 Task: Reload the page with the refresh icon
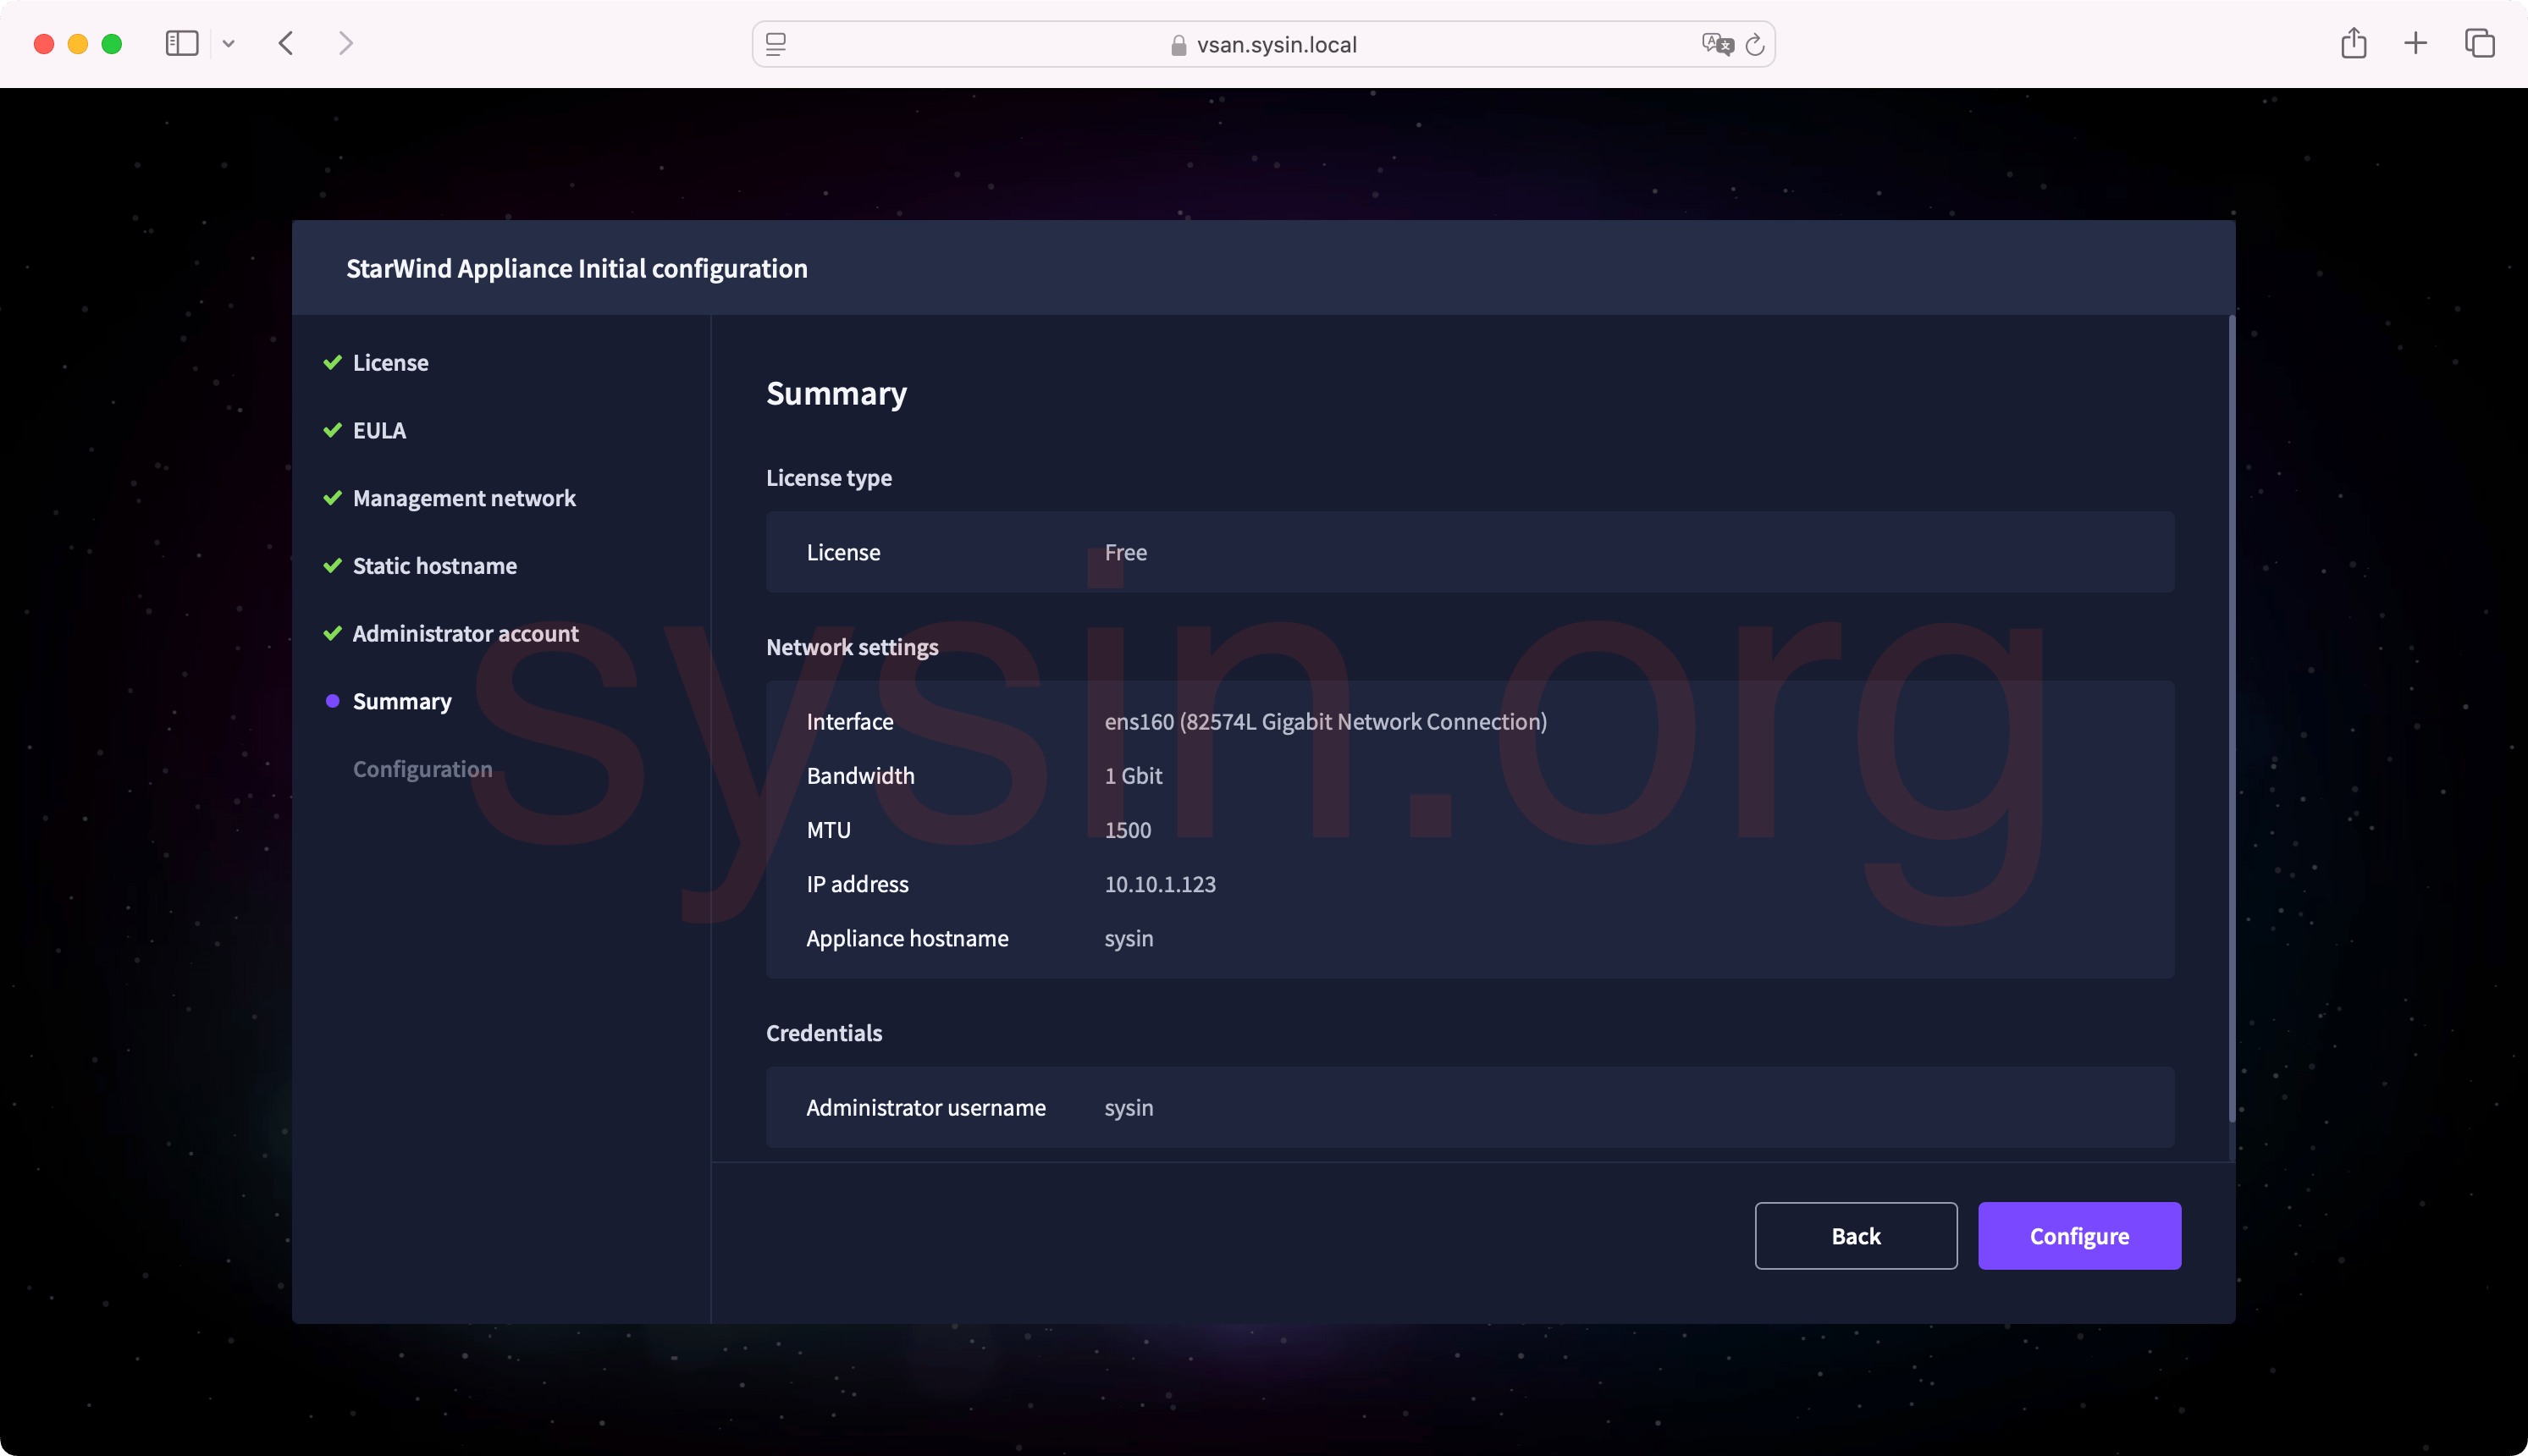pos(1755,45)
